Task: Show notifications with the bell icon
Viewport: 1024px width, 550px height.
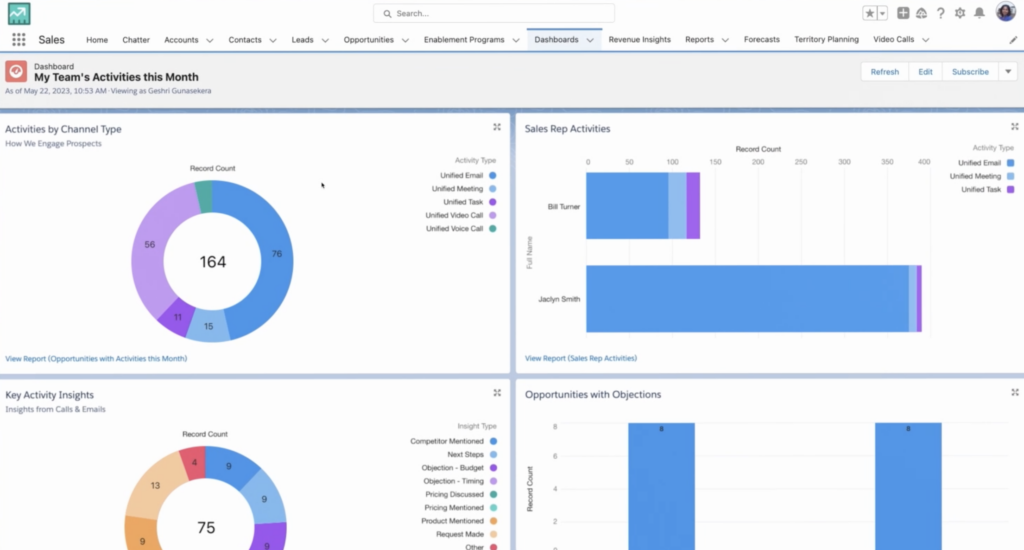Action: pos(979,13)
